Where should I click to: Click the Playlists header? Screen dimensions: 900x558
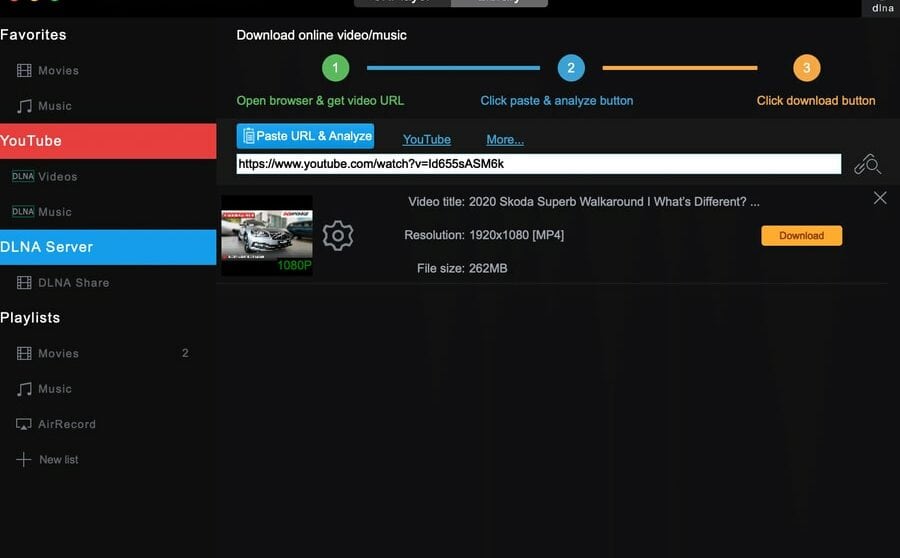tap(30, 318)
